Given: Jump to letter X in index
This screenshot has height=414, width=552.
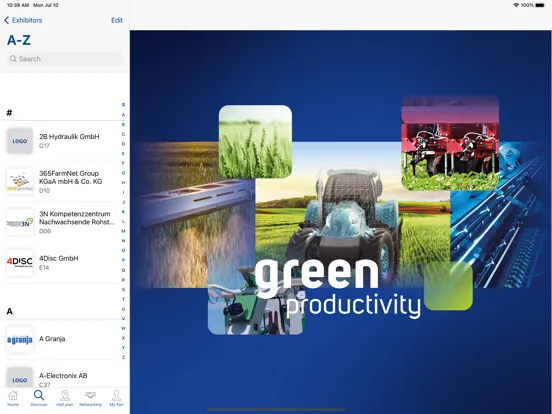Looking at the screenshot, I should (x=123, y=338).
